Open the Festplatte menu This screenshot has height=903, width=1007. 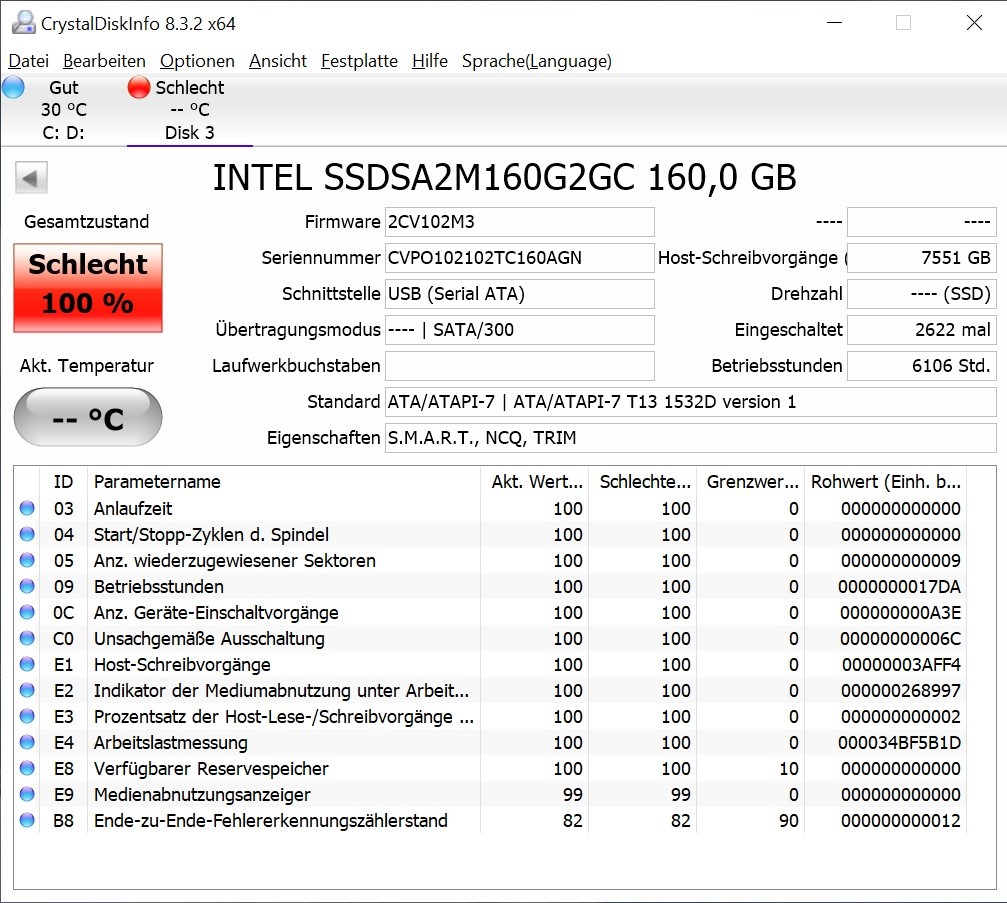coord(359,61)
